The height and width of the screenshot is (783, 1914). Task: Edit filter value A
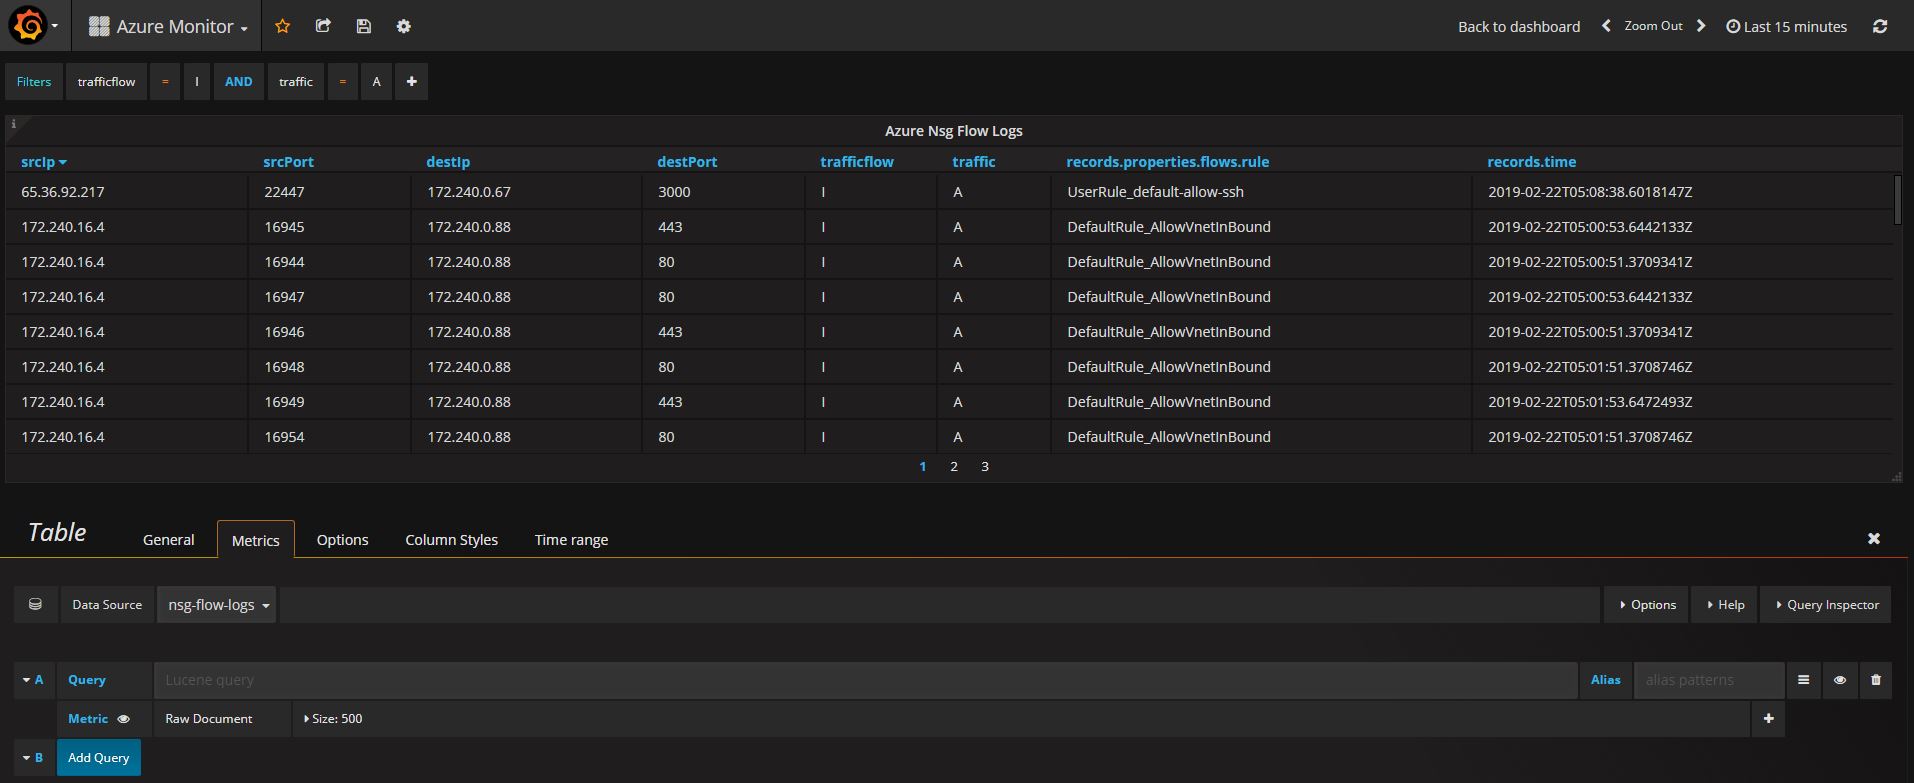pyautogui.click(x=376, y=82)
